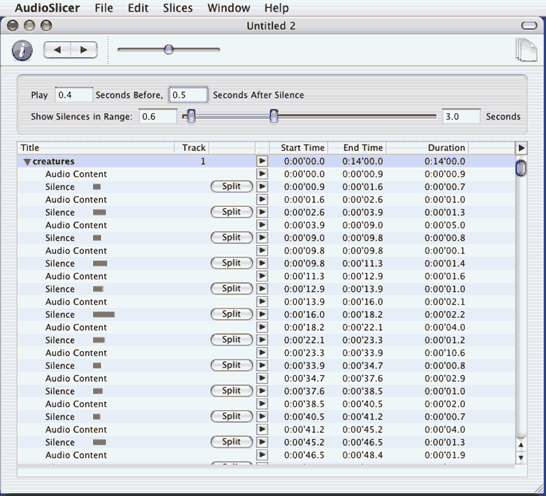Open the AudioSlicer application menu

(47, 8)
